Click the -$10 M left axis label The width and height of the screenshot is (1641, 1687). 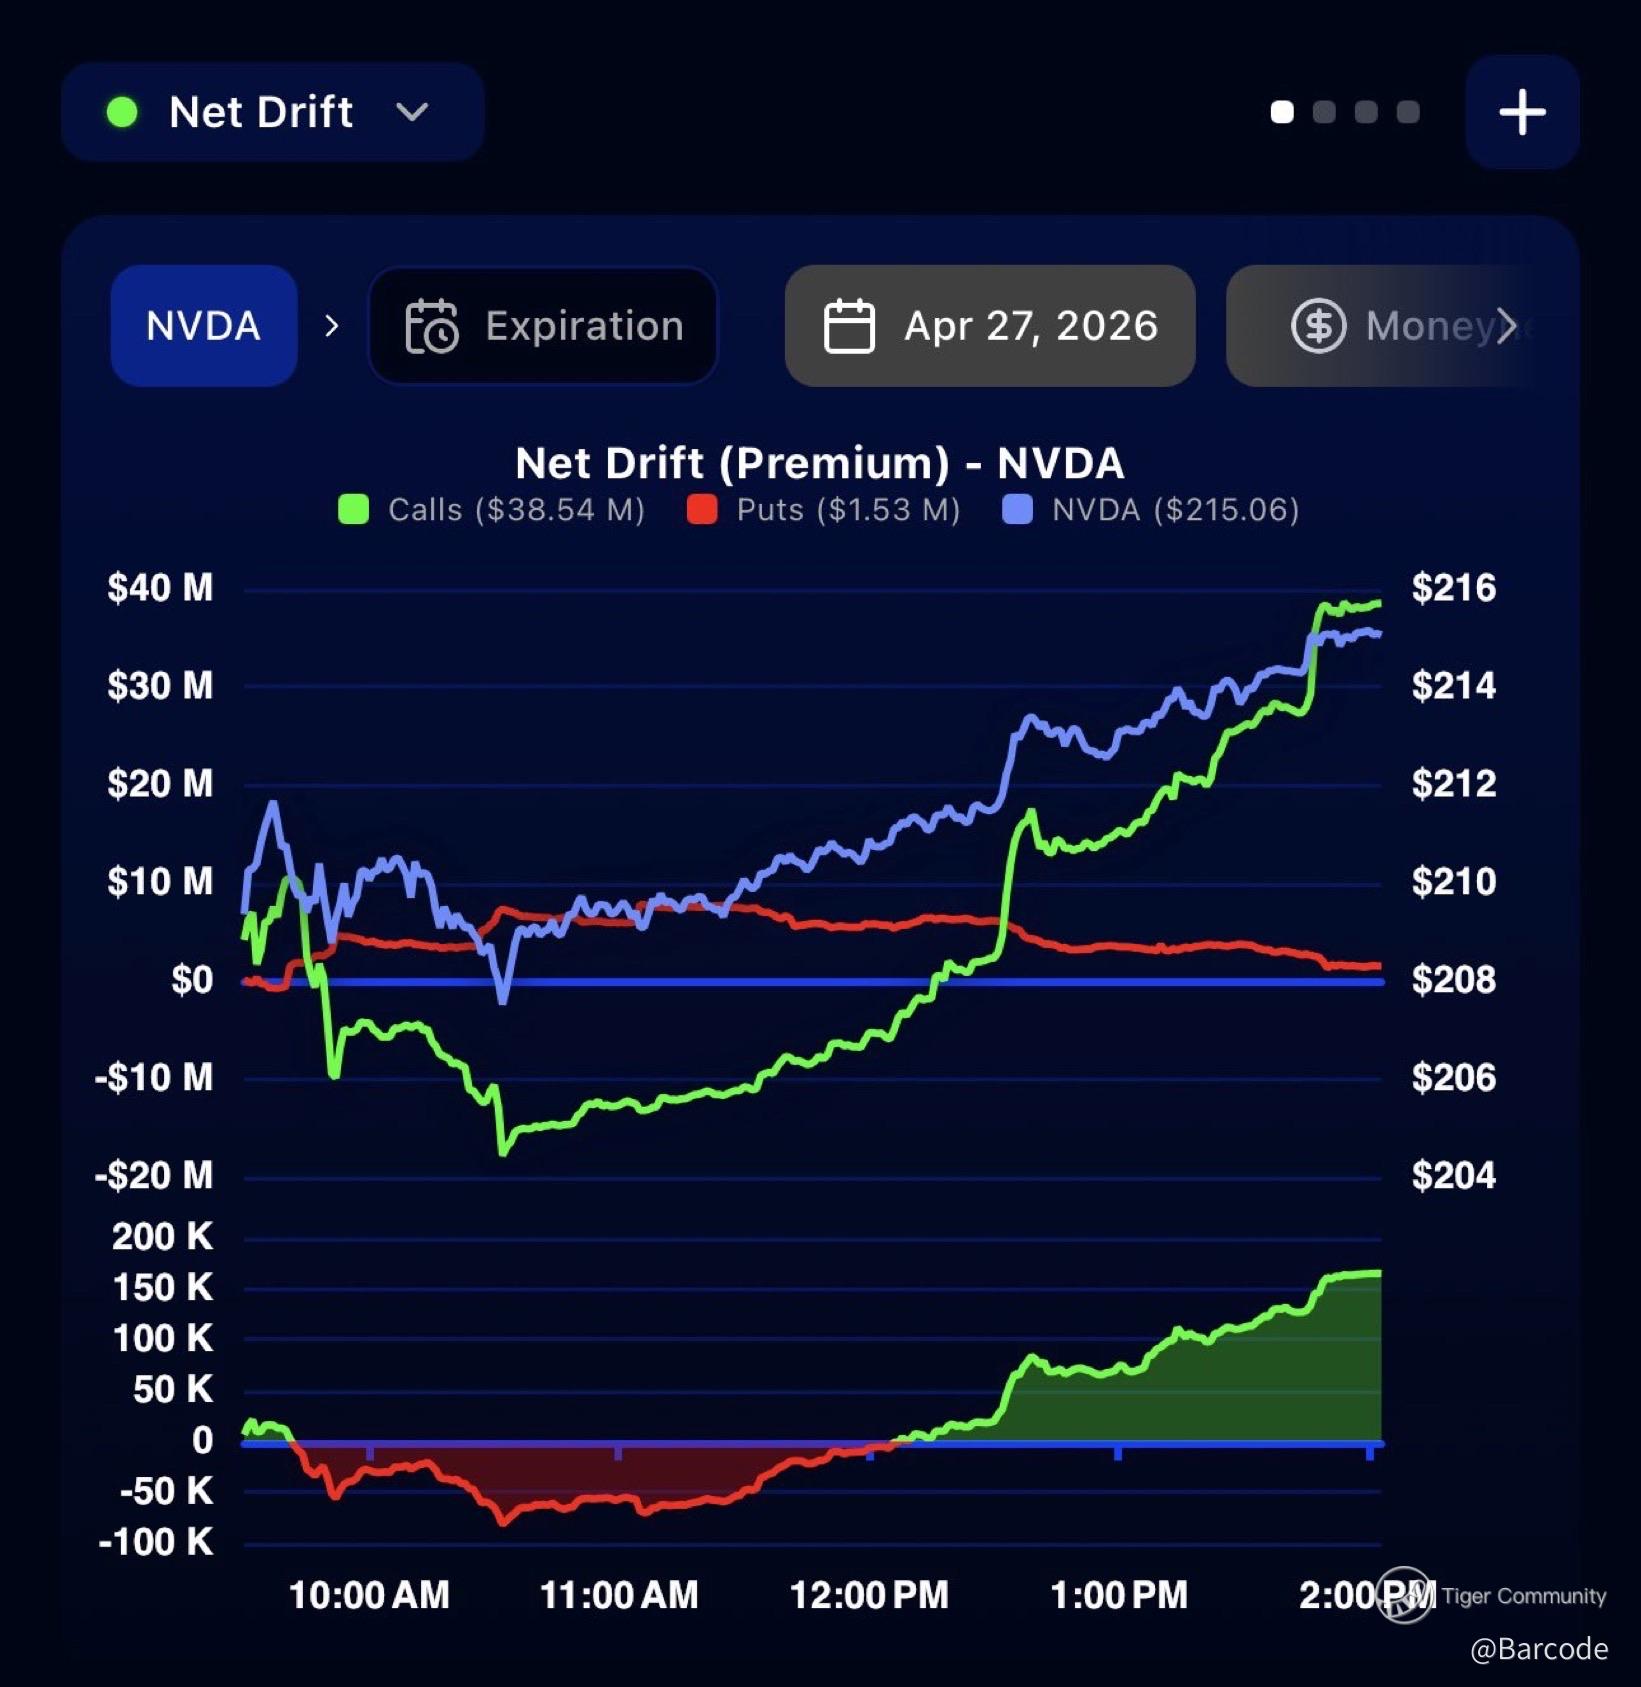coord(154,1078)
